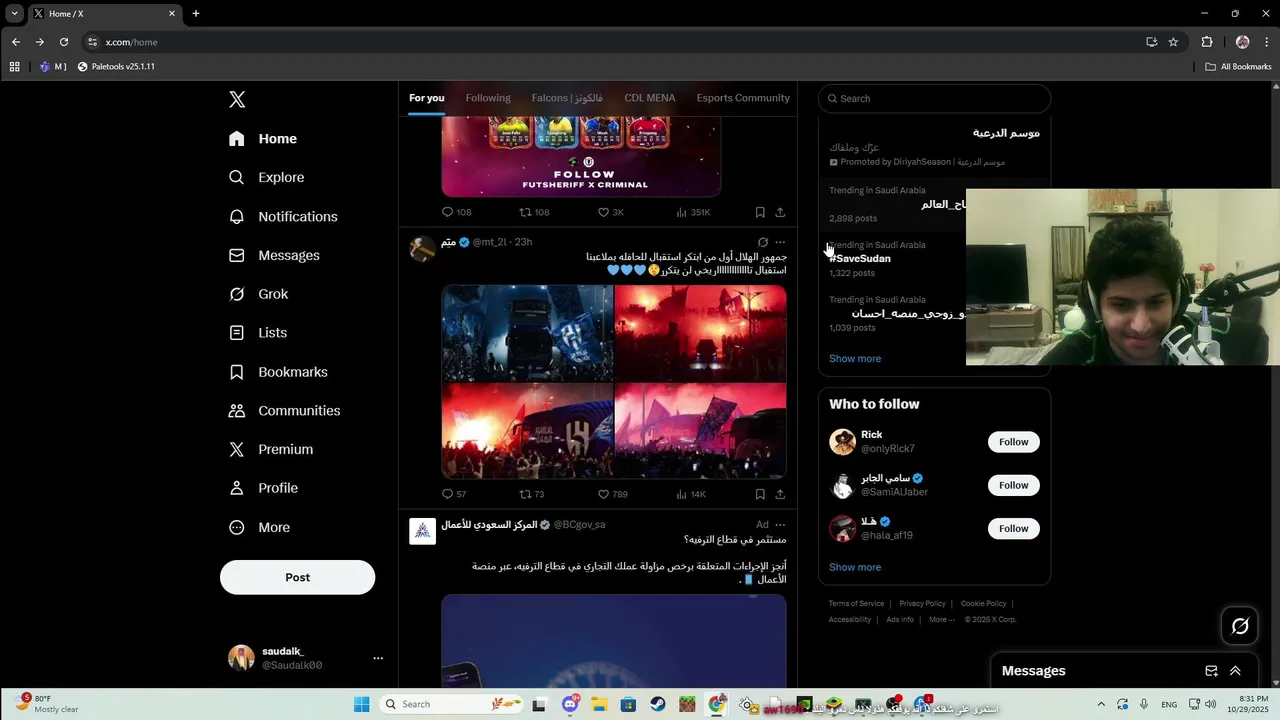Click Grok explain icon on mt_2l post

(x=763, y=242)
